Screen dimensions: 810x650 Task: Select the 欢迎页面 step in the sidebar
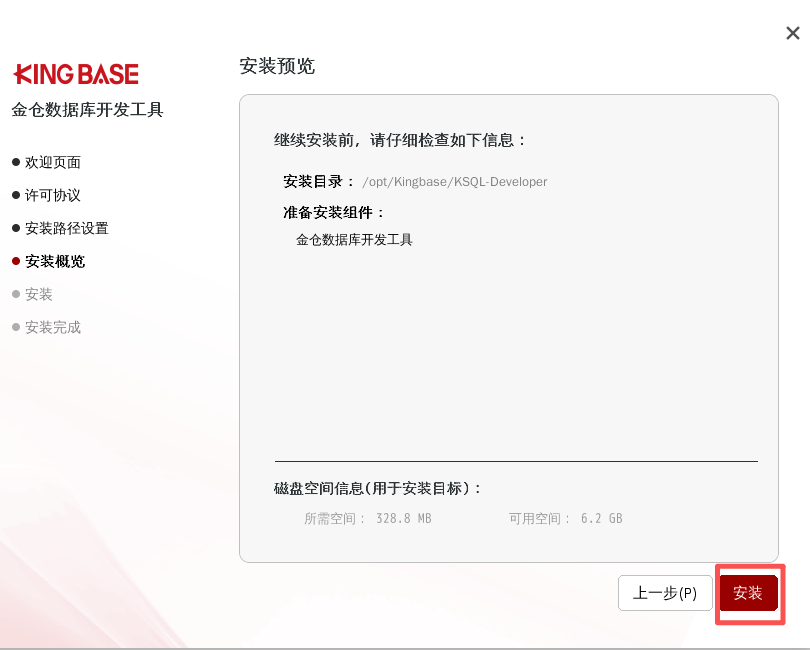click(53, 162)
